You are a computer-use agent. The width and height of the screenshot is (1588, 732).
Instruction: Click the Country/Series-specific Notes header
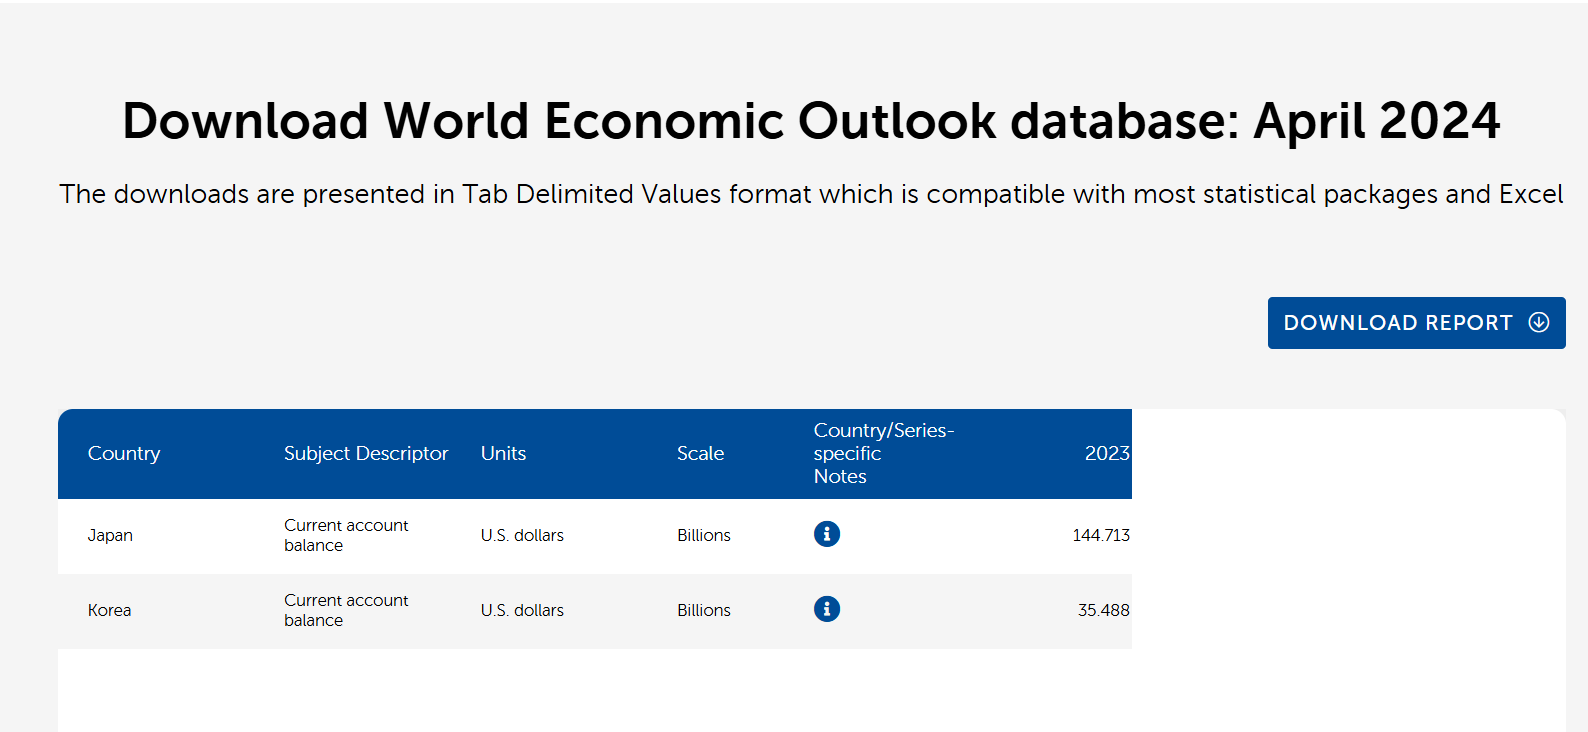[883, 453]
